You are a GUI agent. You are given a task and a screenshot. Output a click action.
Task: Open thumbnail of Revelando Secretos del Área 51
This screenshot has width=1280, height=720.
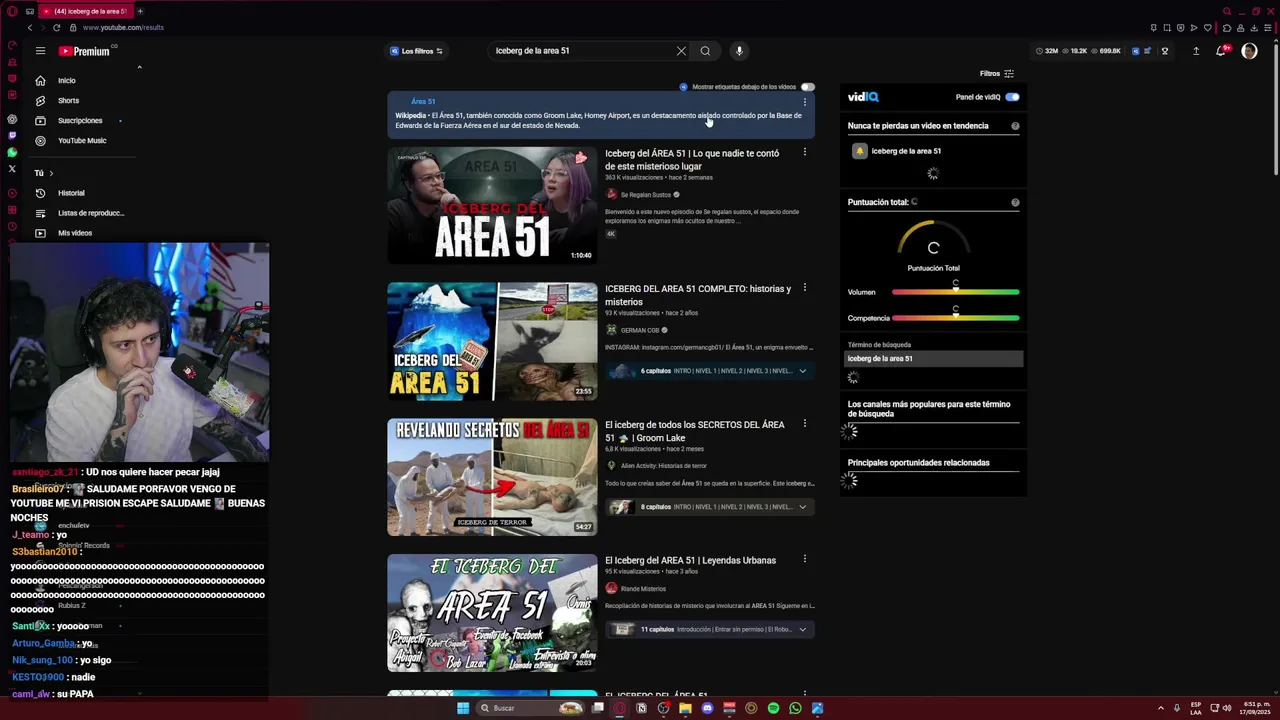coord(492,477)
